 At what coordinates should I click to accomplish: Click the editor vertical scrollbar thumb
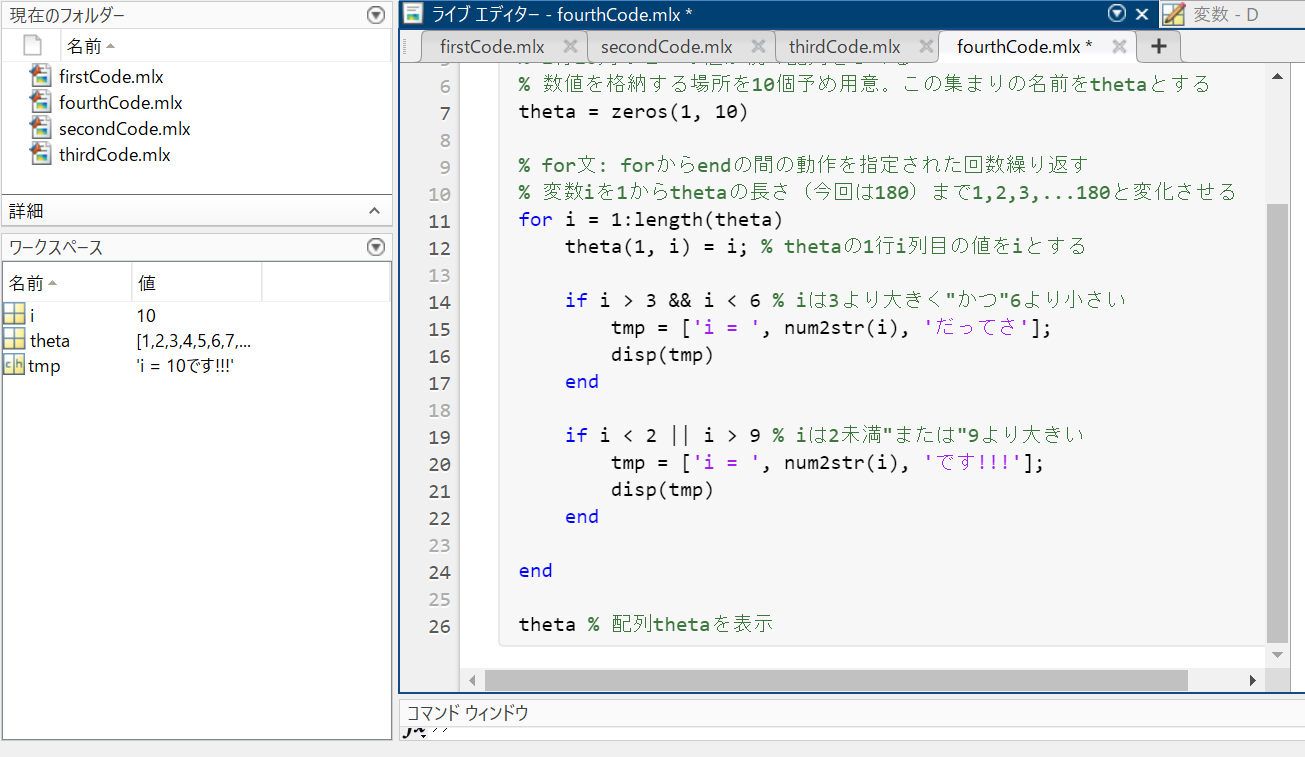pyautogui.click(x=1277, y=422)
